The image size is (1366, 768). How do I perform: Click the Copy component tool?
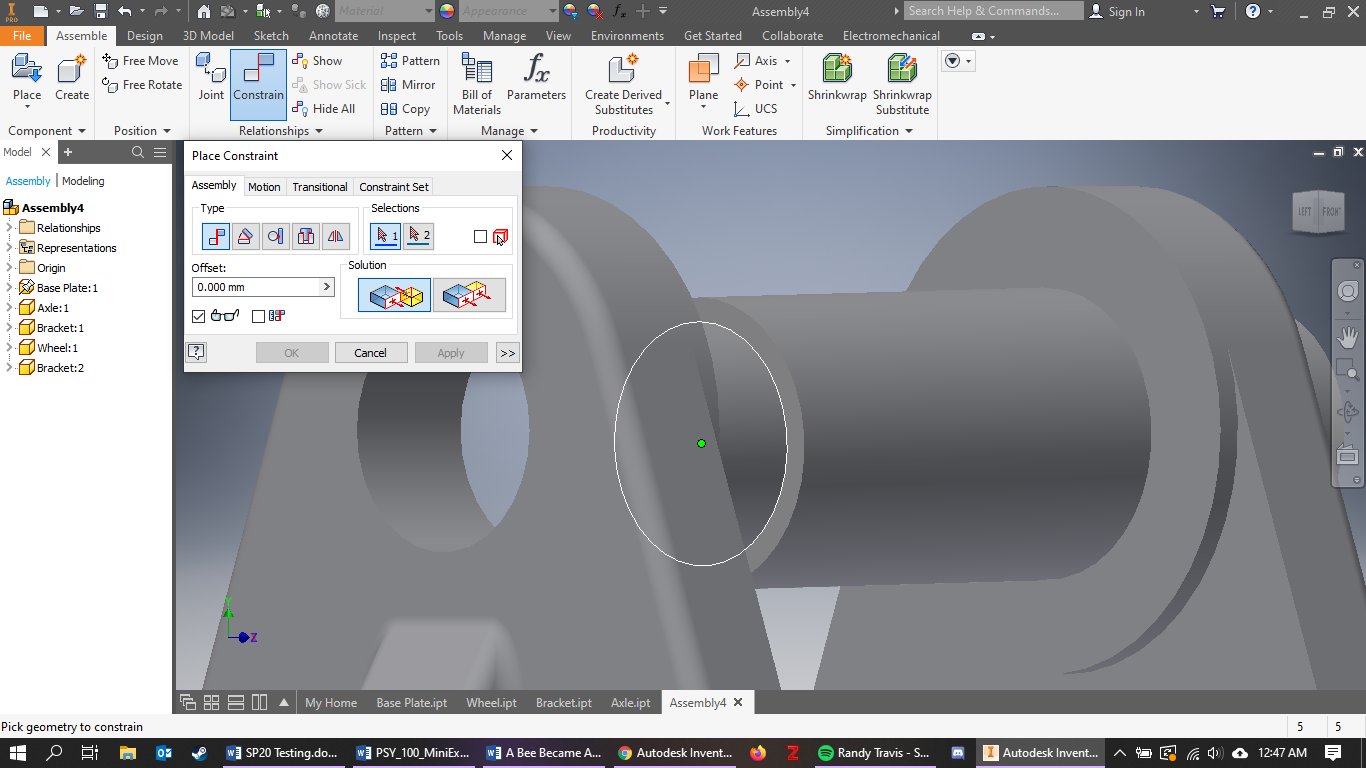tap(405, 109)
